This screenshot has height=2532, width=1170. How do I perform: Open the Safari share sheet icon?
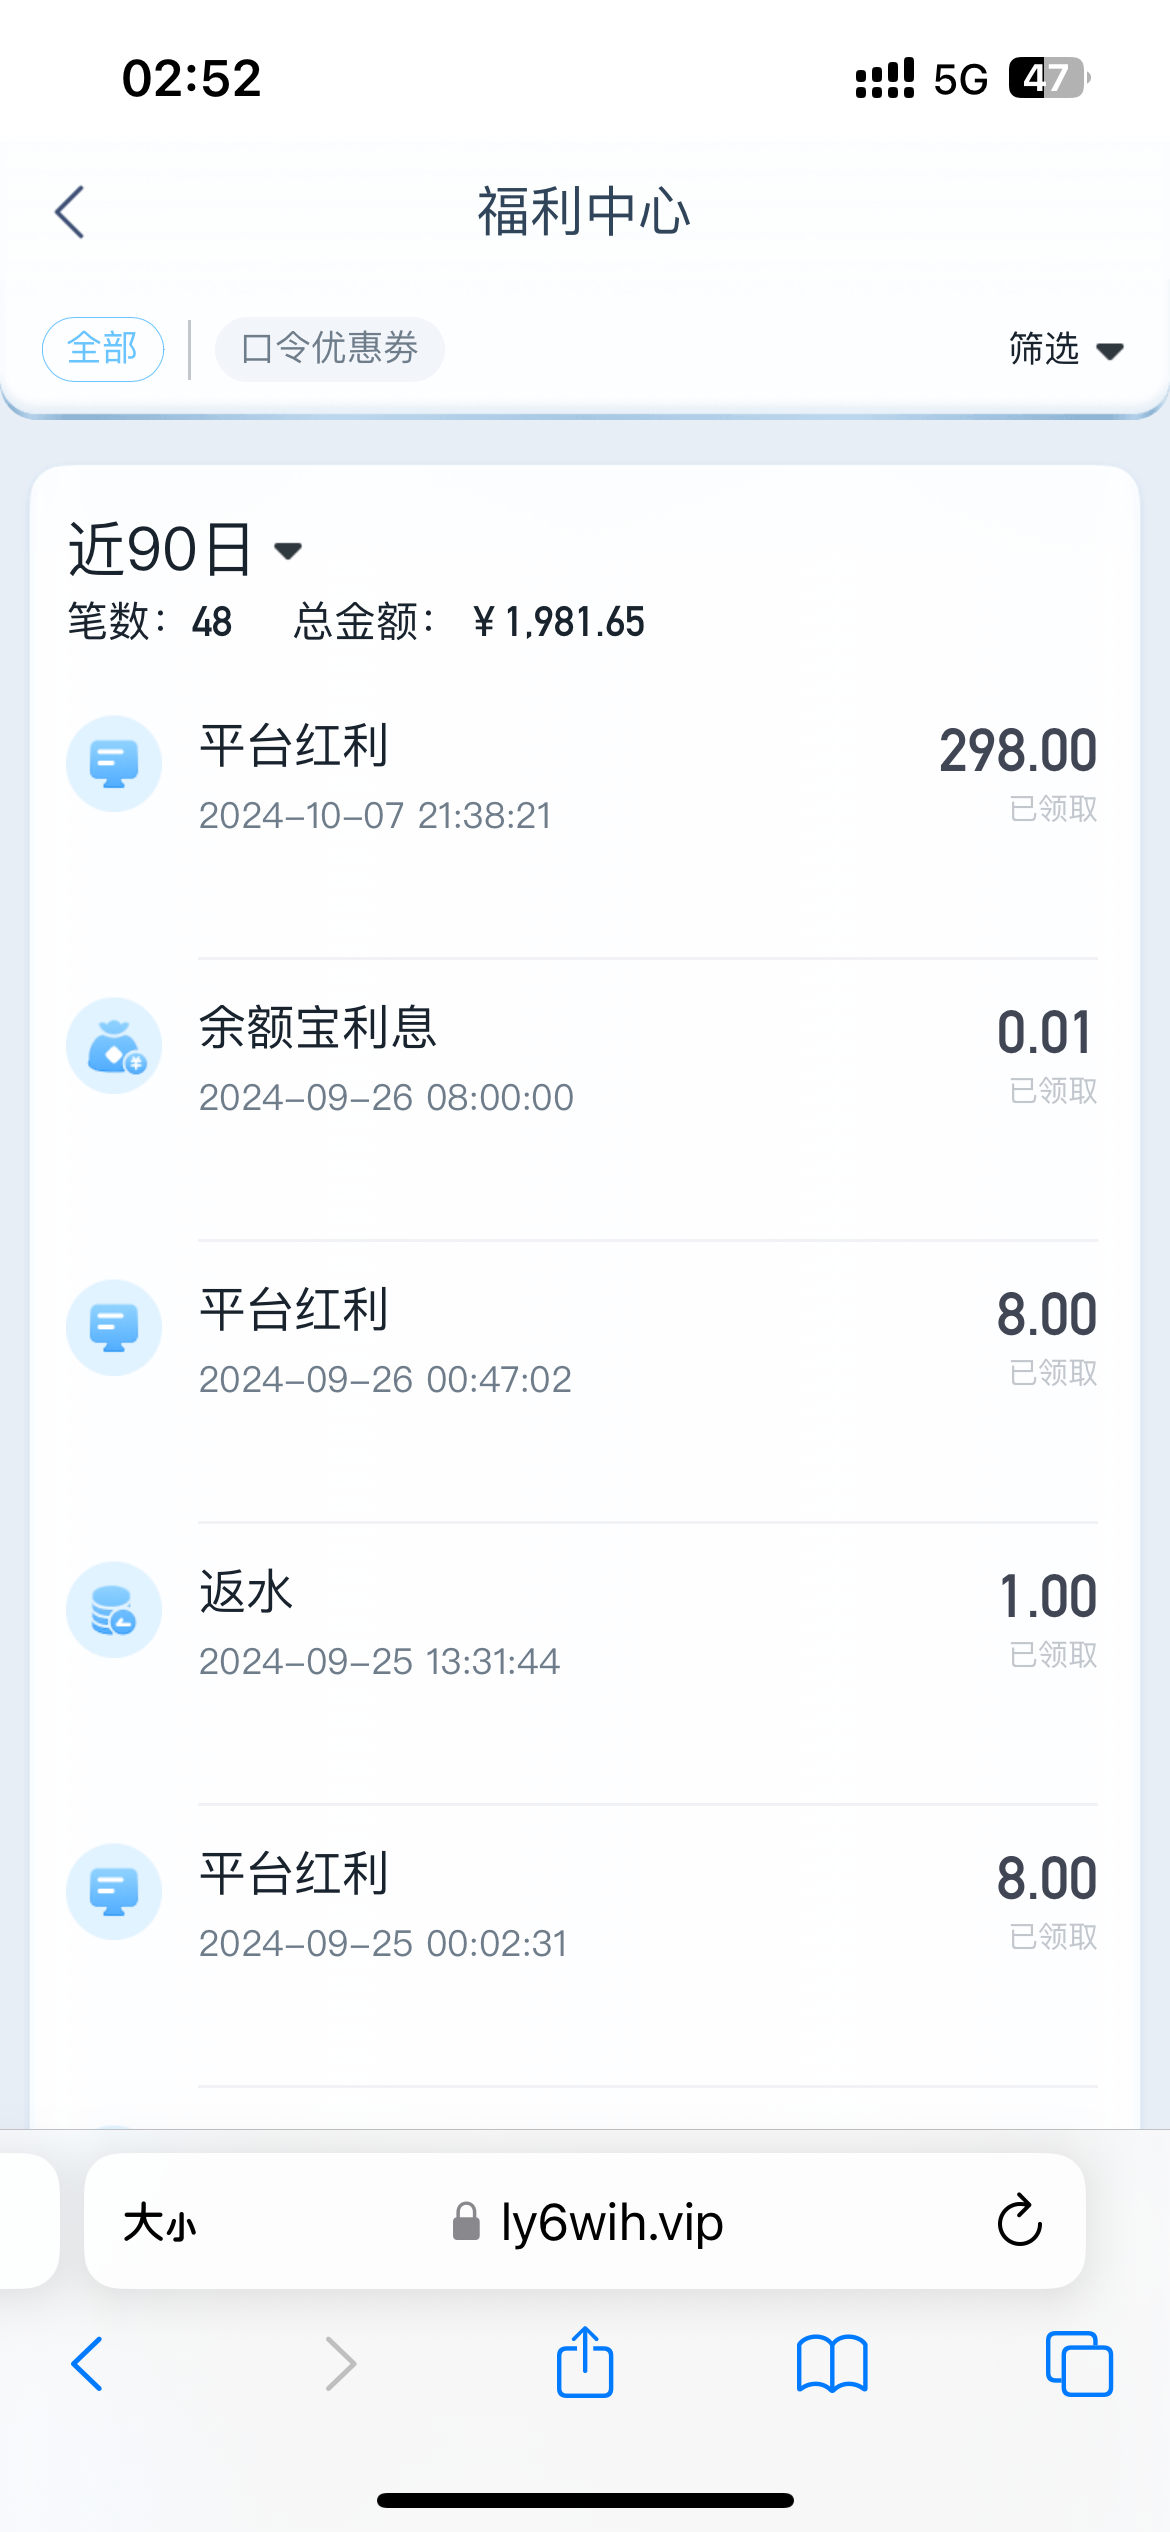(x=585, y=2364)
